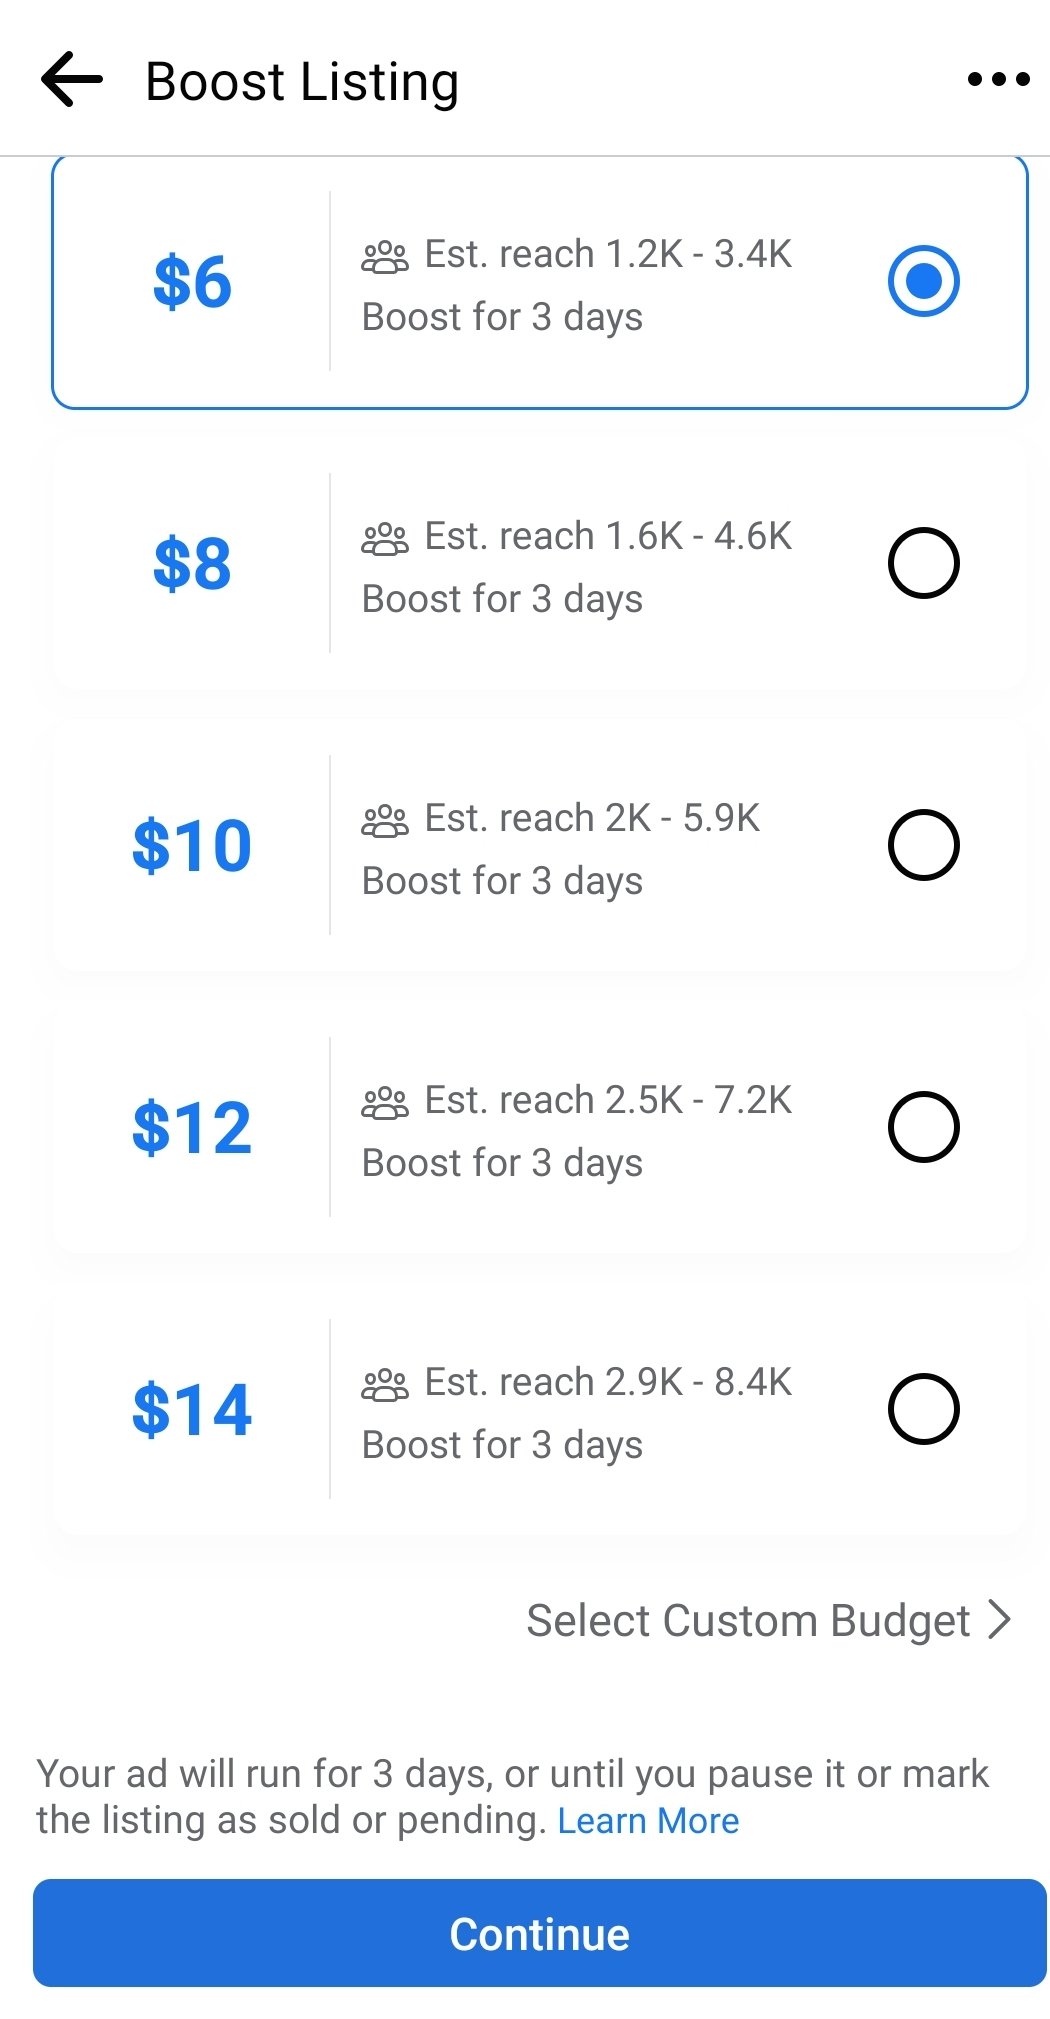
Task: Open the Learn More link
Action: [x=648, y=1821]
